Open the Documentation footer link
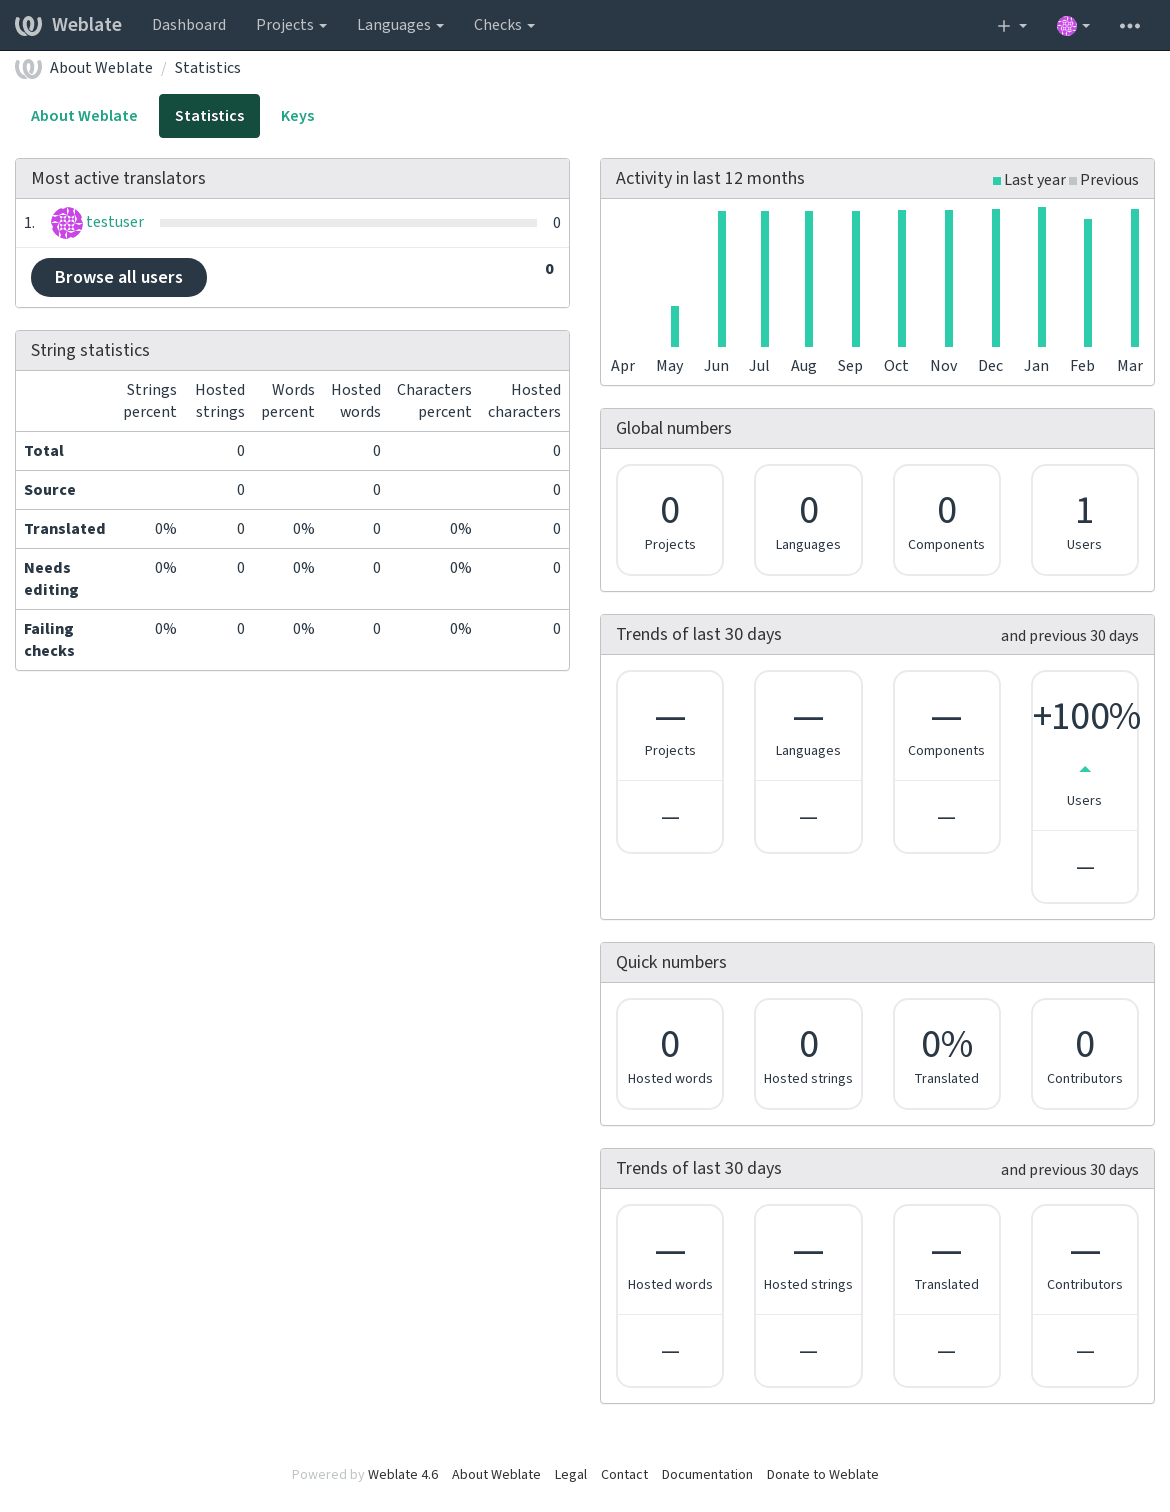Viewport: 1170px width, 1512px height. coord(707,1474)
